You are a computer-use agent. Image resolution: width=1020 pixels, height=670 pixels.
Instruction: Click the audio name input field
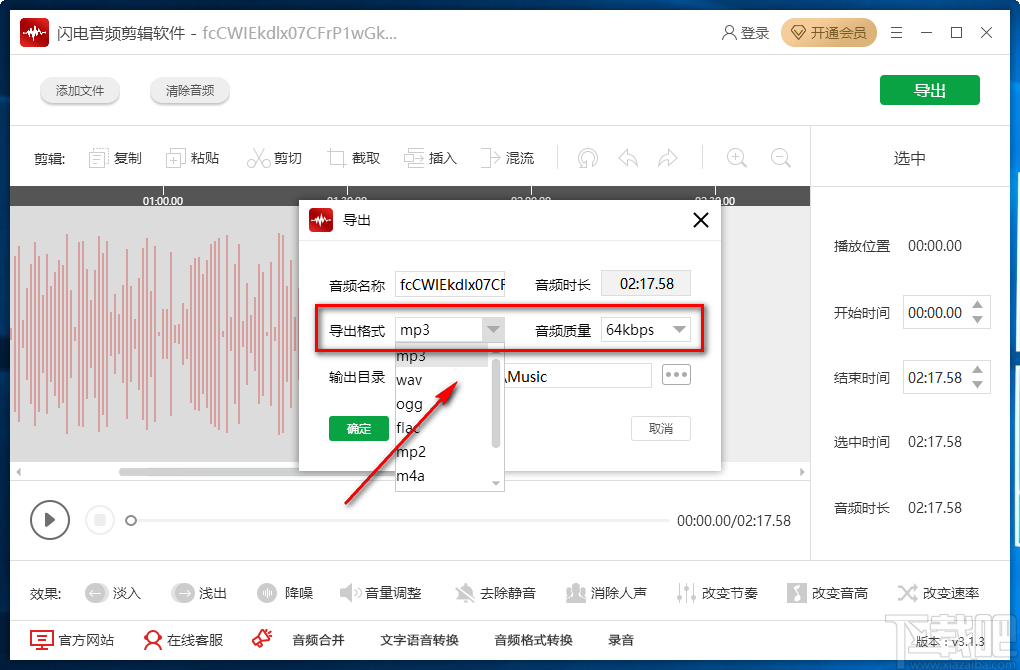(450, 284)
